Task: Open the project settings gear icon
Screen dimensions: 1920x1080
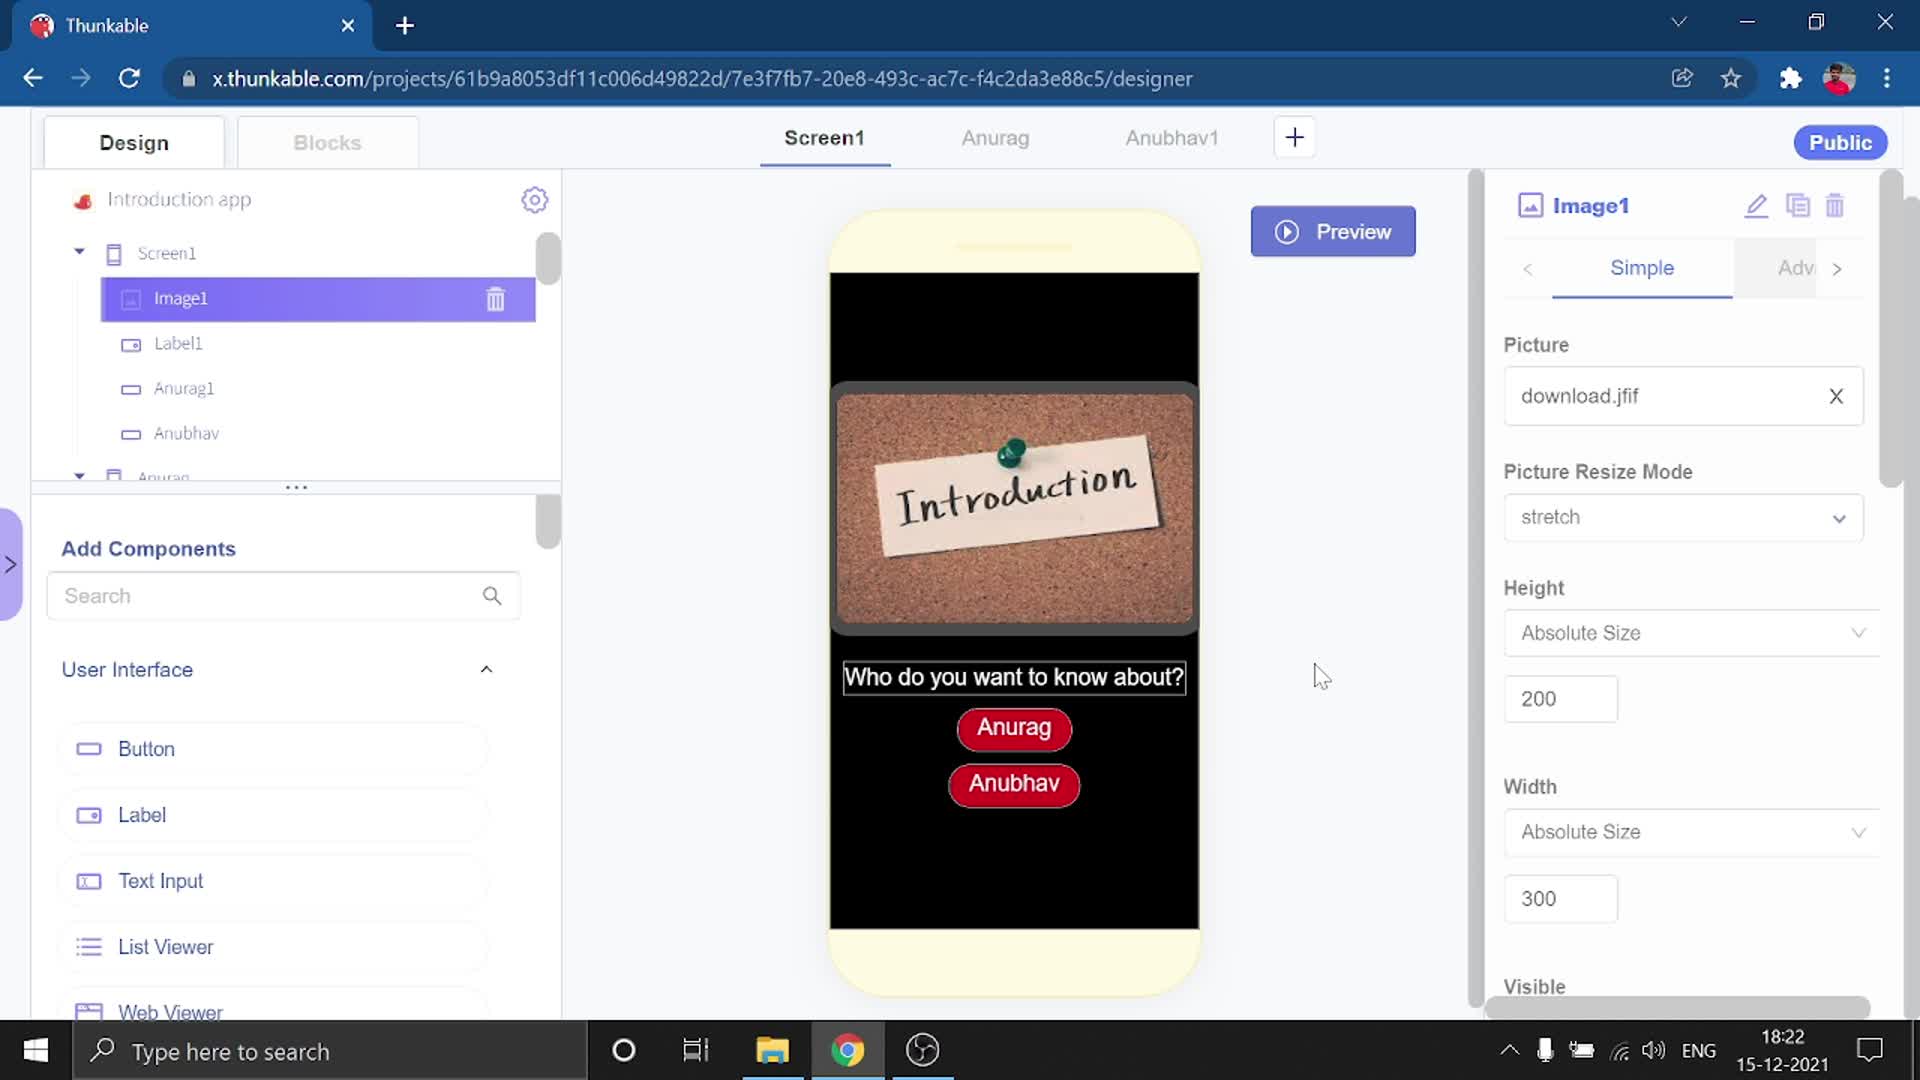Action: coord(534,200)
